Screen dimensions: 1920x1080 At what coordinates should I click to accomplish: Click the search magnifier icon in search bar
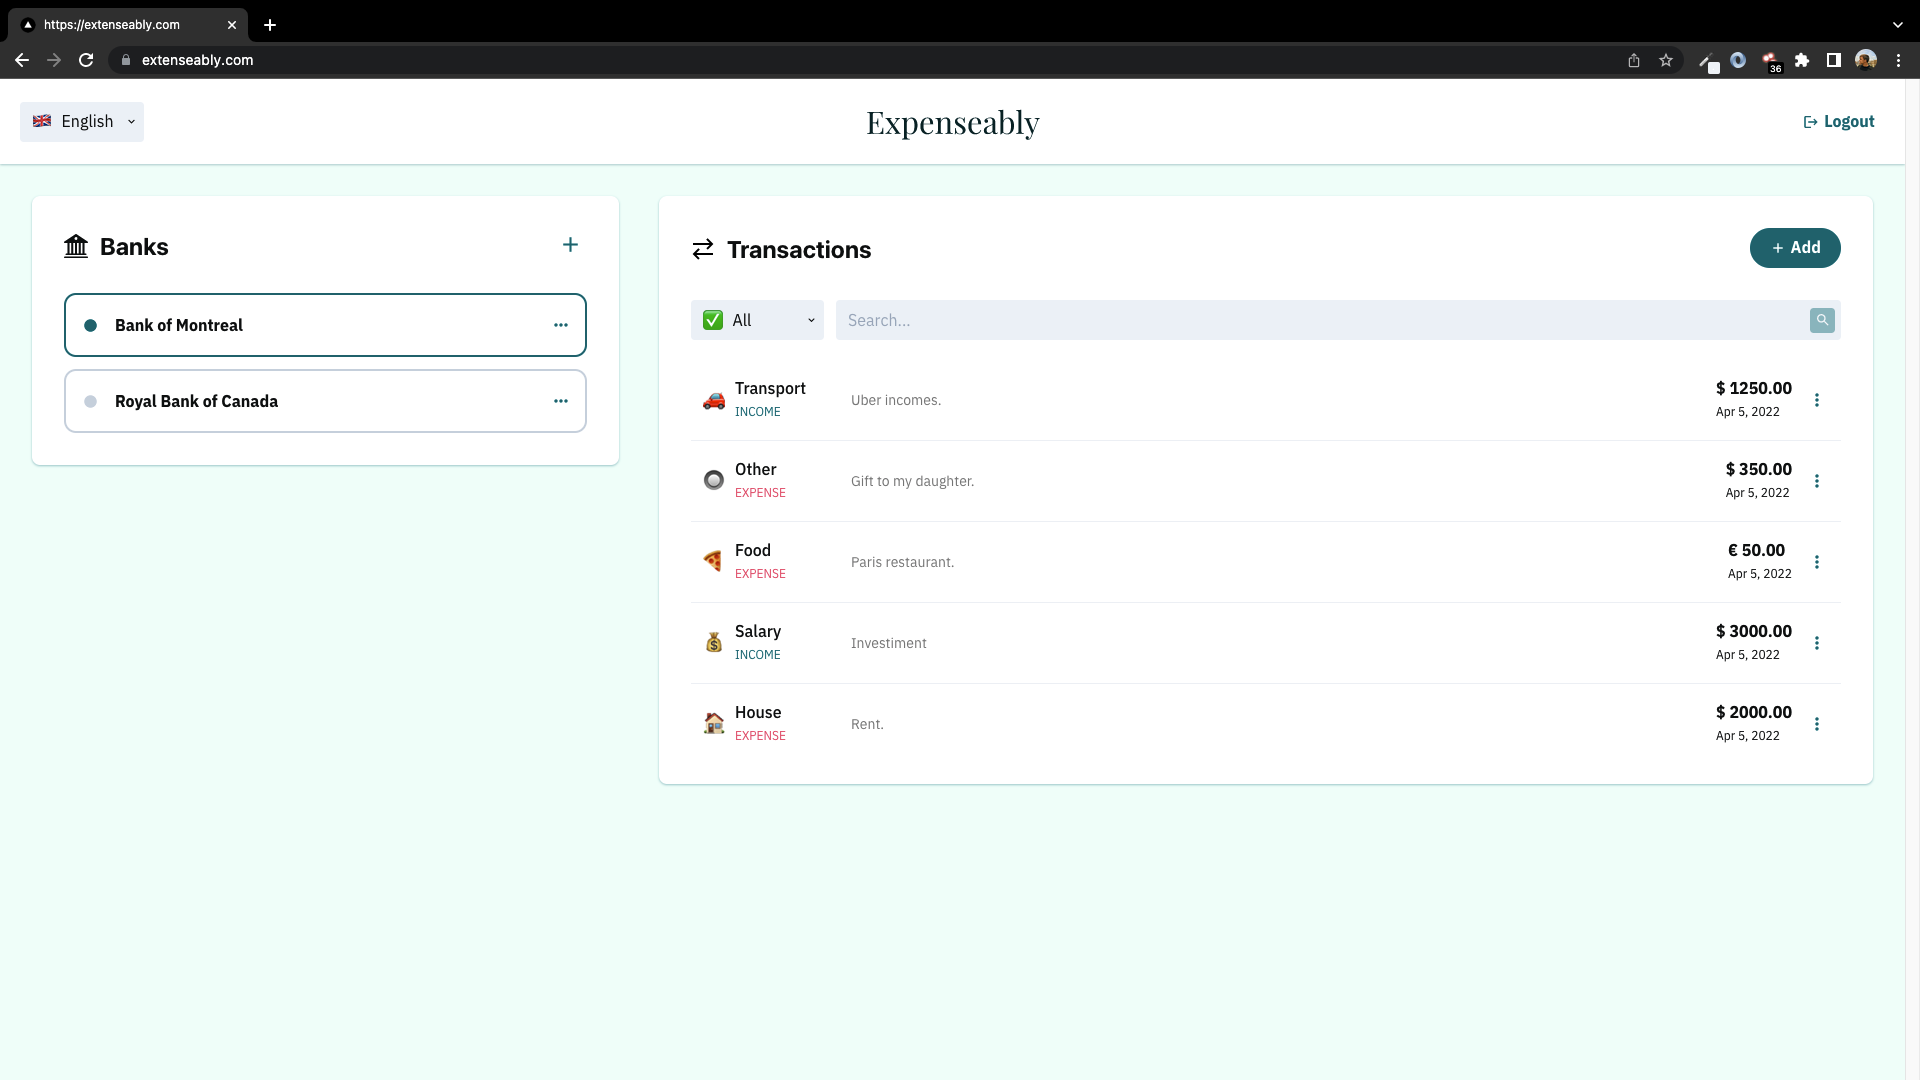pyautogui.click(x=1822, y=320)
